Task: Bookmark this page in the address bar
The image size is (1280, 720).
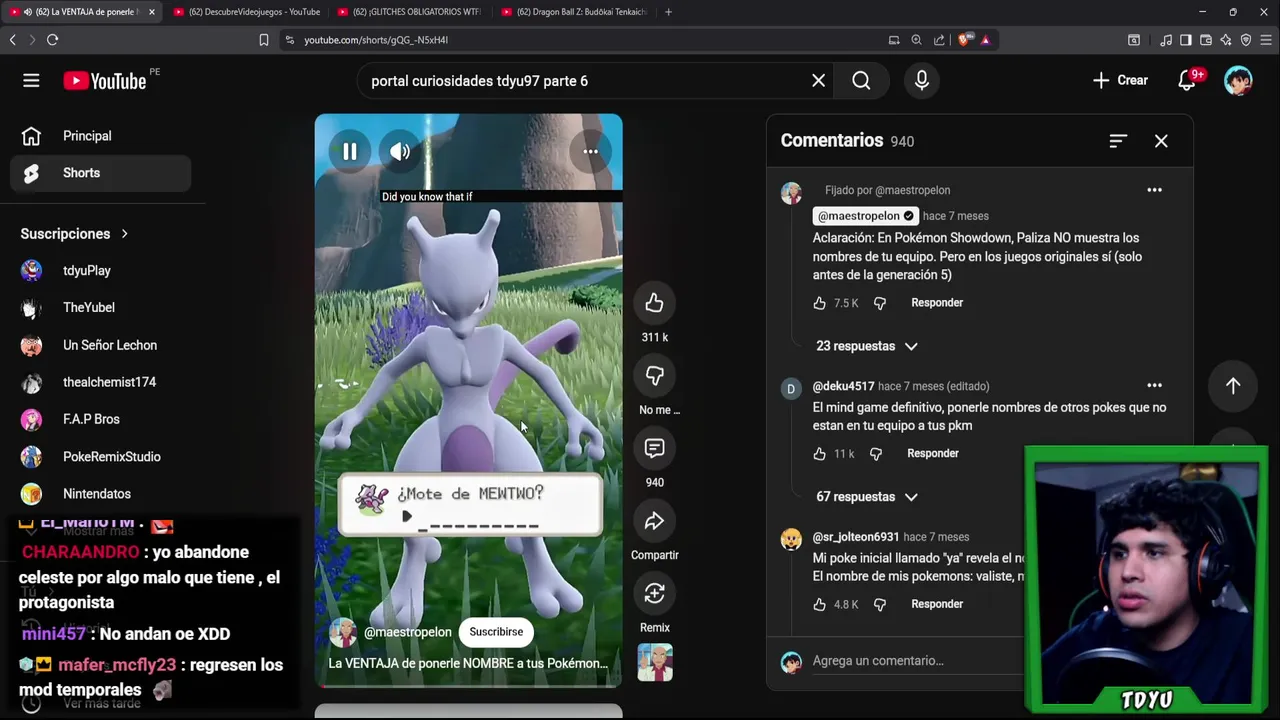Action: [x=264, y=40]
